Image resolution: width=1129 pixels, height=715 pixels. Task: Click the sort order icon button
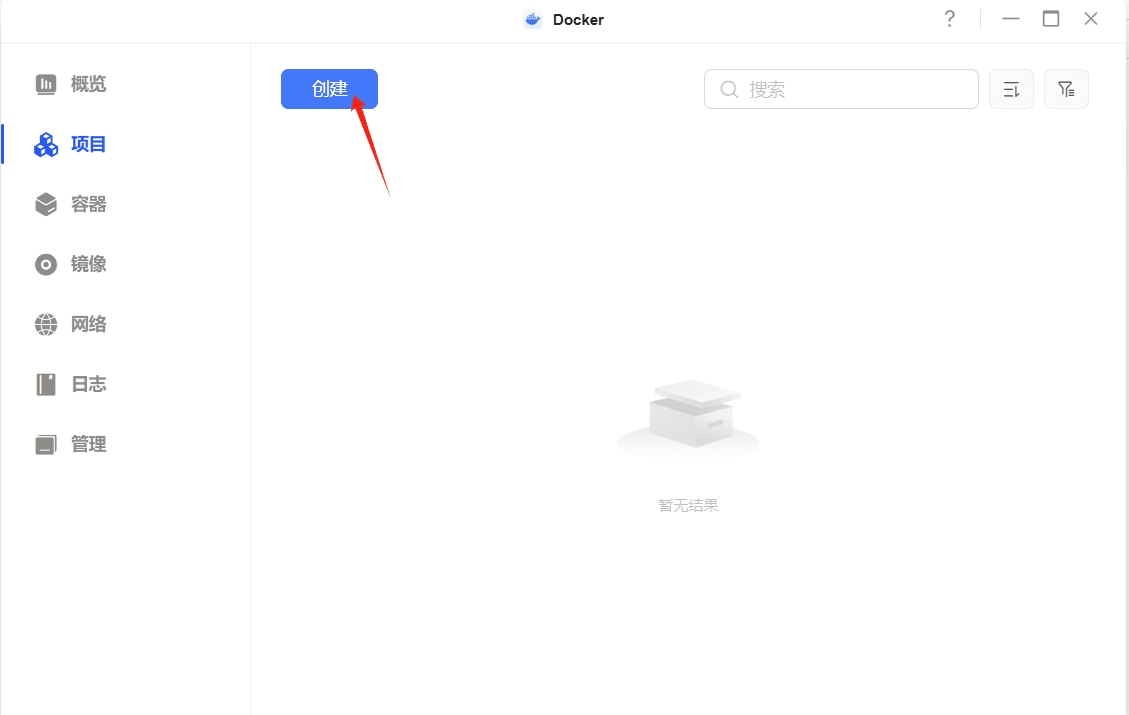(x=1011, y=89)
